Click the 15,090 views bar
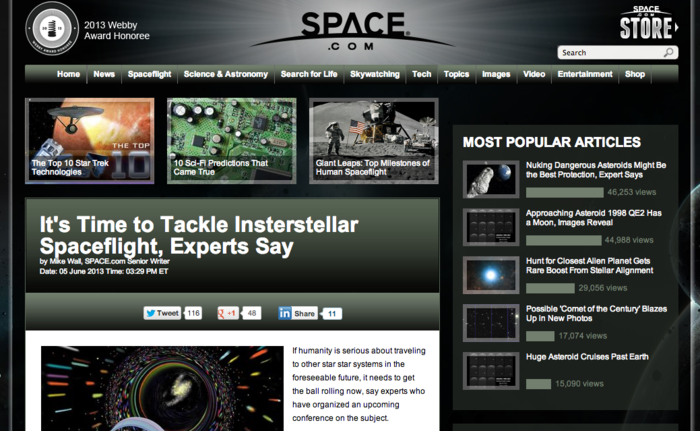 (x=538, y=384)
